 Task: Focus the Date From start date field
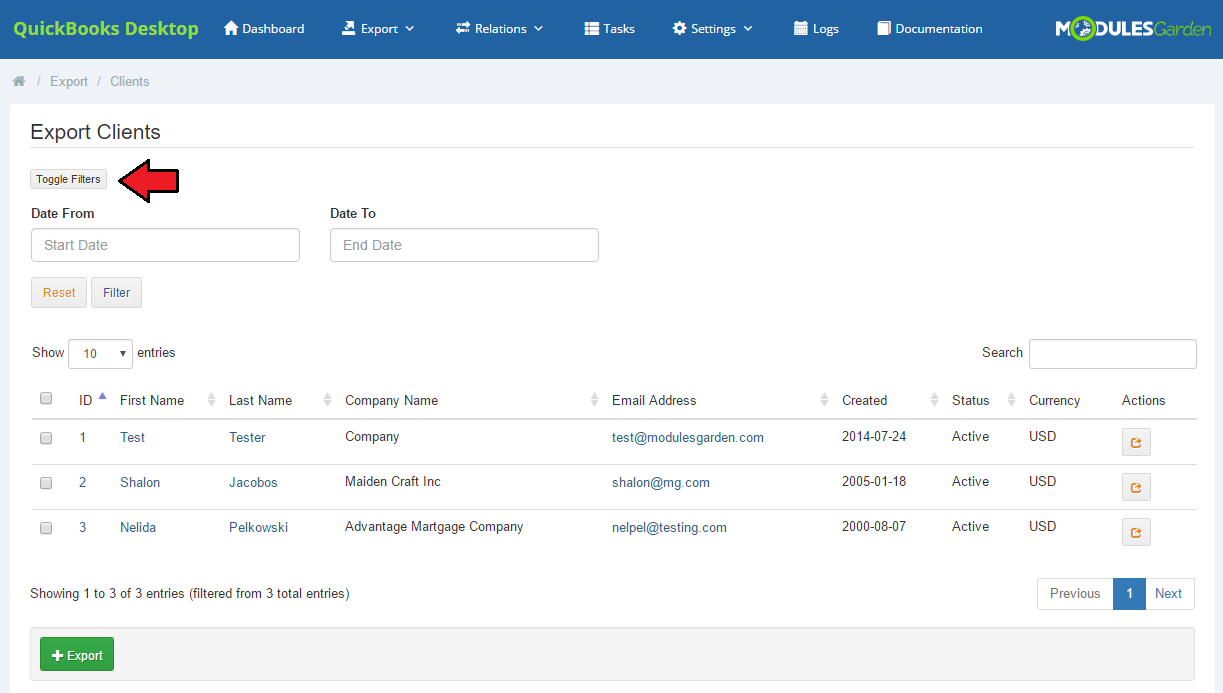[165, 245]
